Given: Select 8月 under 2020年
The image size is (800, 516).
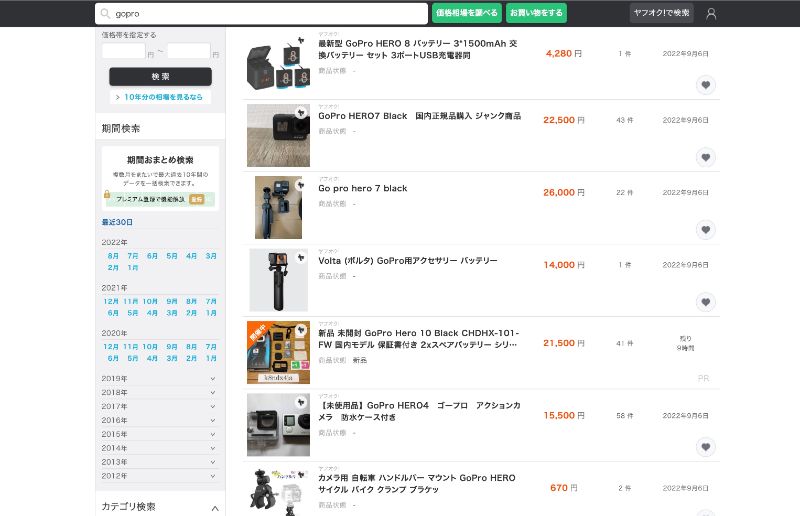Looking at the screenshot, I should 191,347.
